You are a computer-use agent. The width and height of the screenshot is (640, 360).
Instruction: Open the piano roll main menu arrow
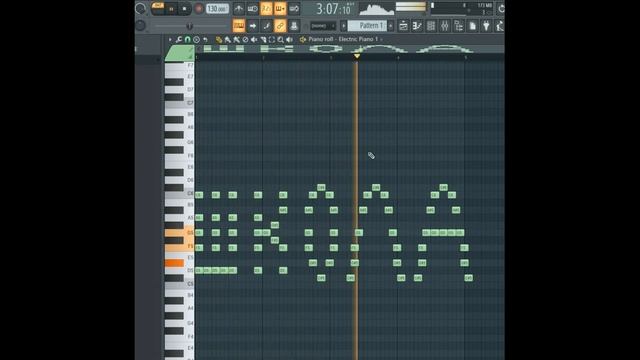click(170, 40)
